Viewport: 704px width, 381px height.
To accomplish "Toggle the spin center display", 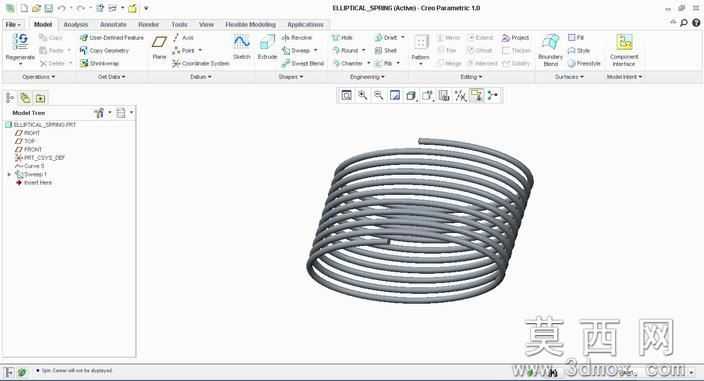I will point(493,95).
